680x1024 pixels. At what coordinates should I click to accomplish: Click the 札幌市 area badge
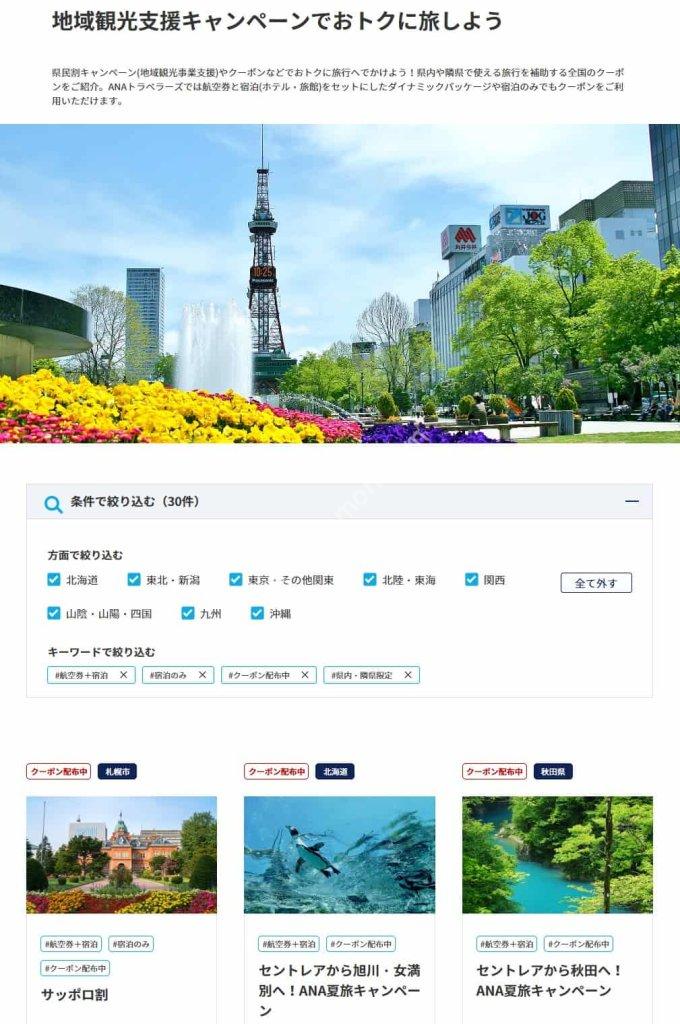tap(117, 771)
